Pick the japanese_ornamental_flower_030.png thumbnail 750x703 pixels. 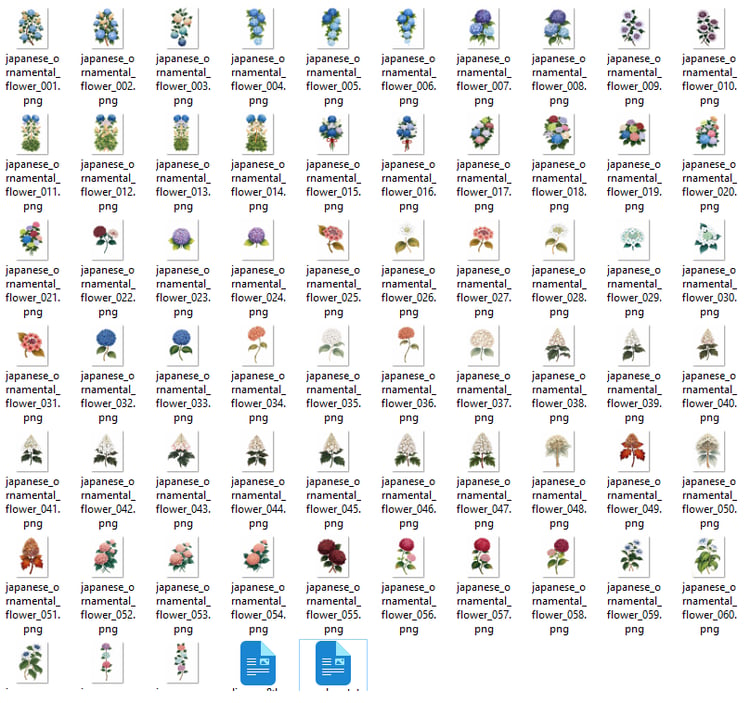coord(708,240)
